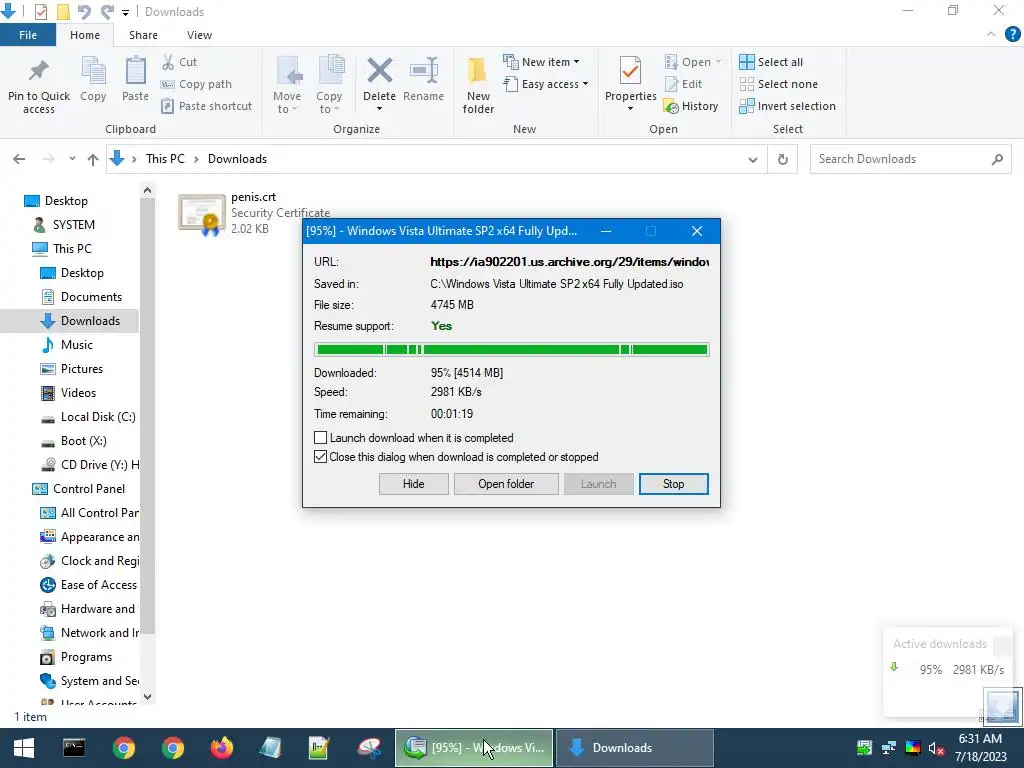The width and height of the screenshot is (1024, 768).
Task: Open the Explorer help icon
Action: coord(1012,35)
